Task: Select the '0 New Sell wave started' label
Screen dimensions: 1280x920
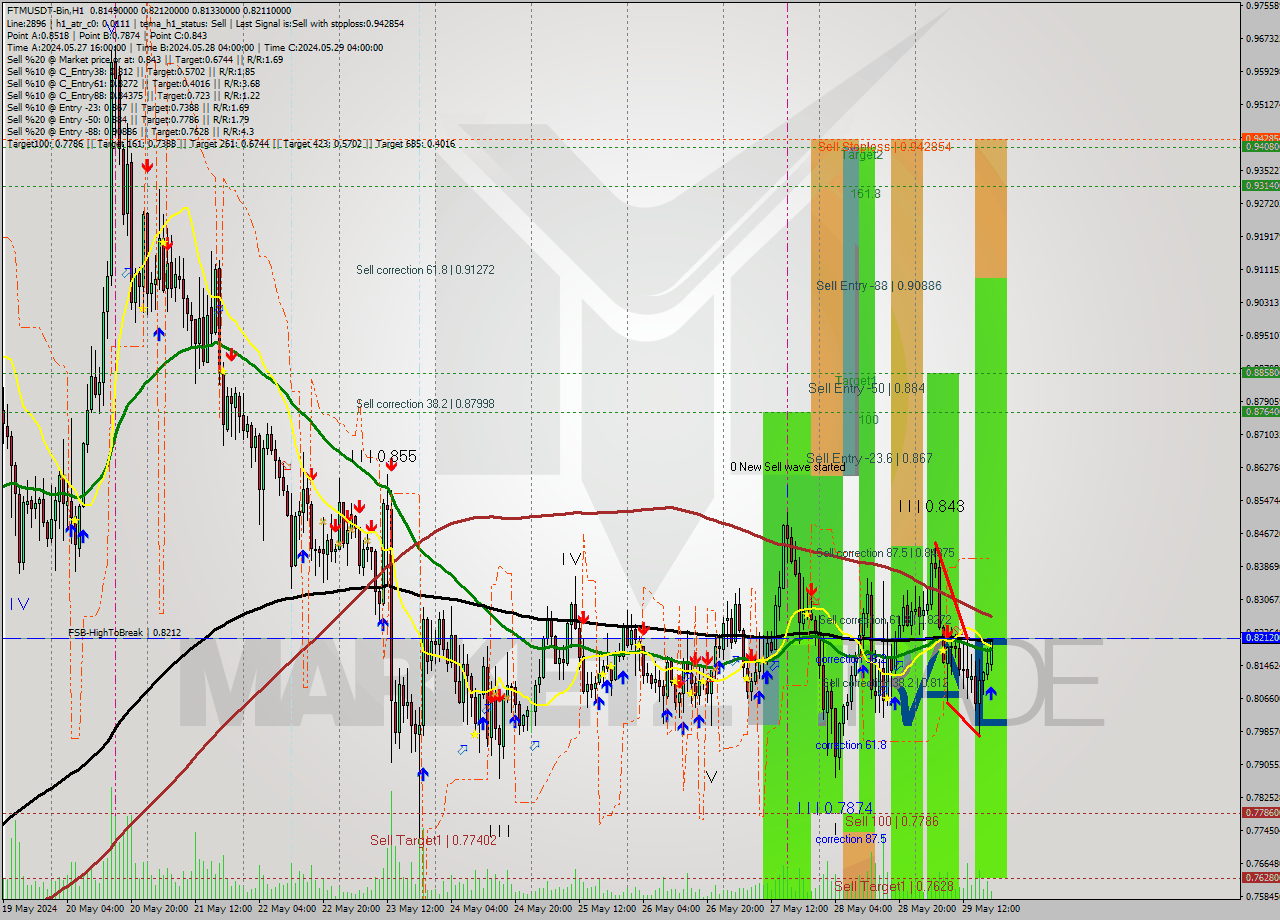Action: 787,467
